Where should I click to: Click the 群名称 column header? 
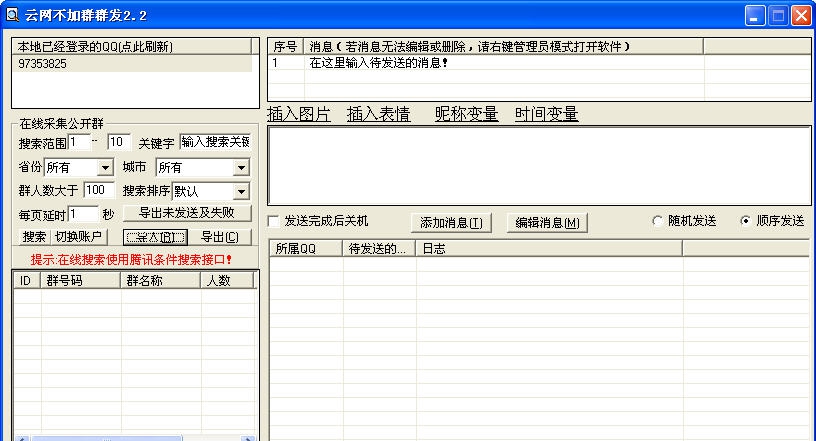click(161, 281)
